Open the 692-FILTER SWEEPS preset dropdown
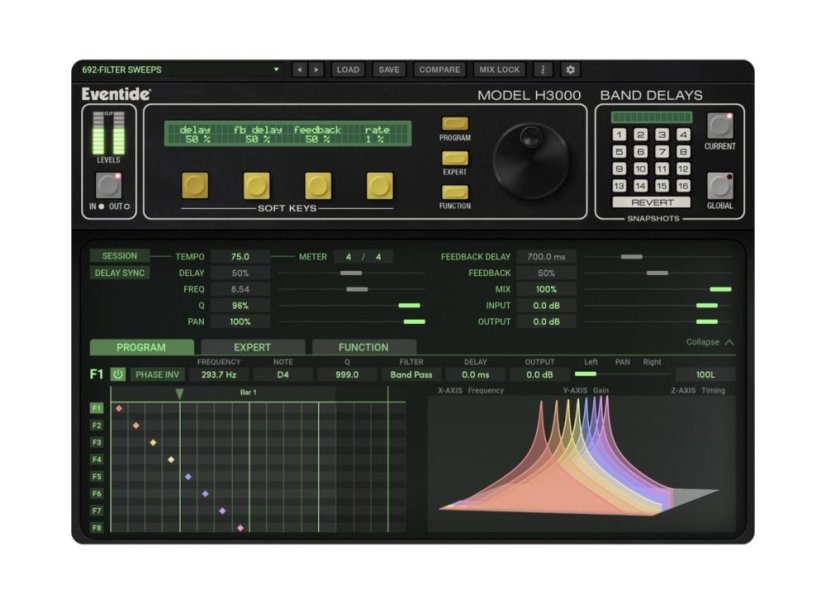The width and height of the screenshot is (826, 604). (178, 71)
